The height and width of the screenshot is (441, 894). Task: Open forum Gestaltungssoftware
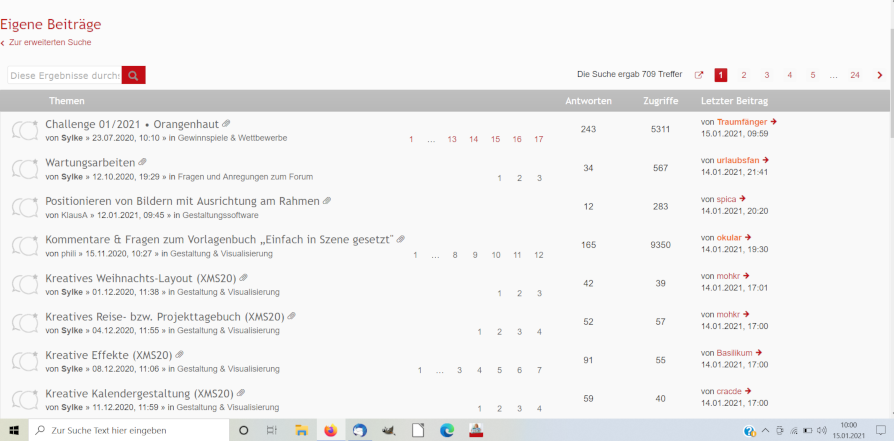click(x=220, y=215)
